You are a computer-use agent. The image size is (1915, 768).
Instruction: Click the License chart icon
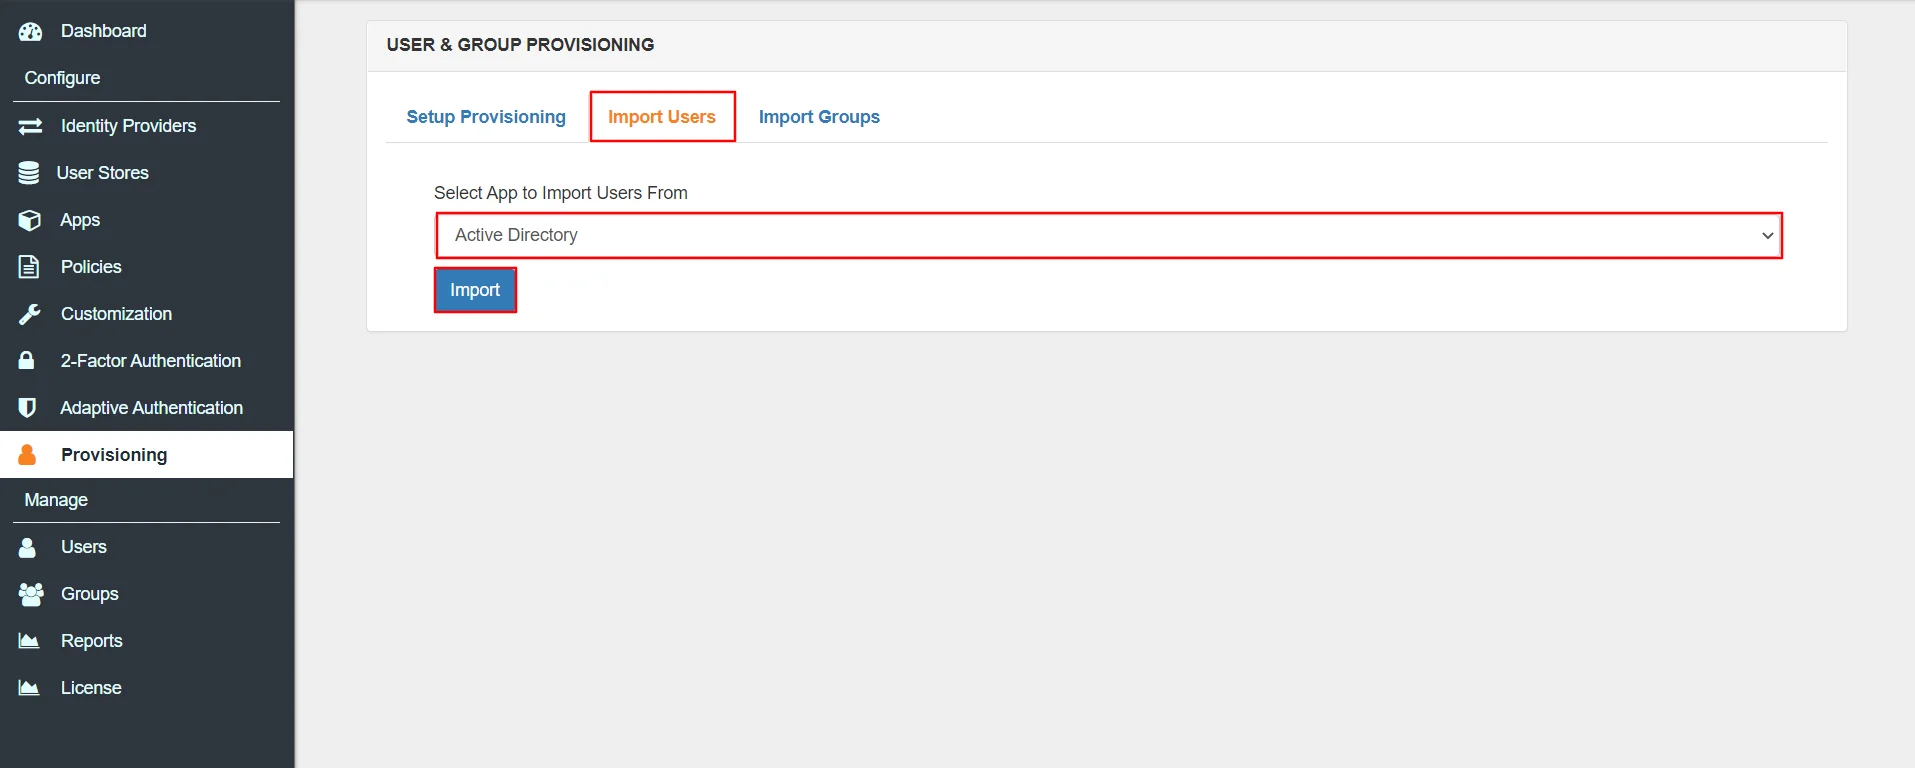tap(29, 688)
